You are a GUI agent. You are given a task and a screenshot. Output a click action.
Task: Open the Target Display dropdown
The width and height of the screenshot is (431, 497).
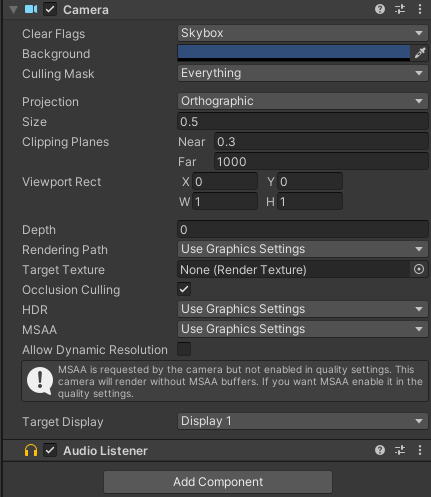tap(303, 421)
